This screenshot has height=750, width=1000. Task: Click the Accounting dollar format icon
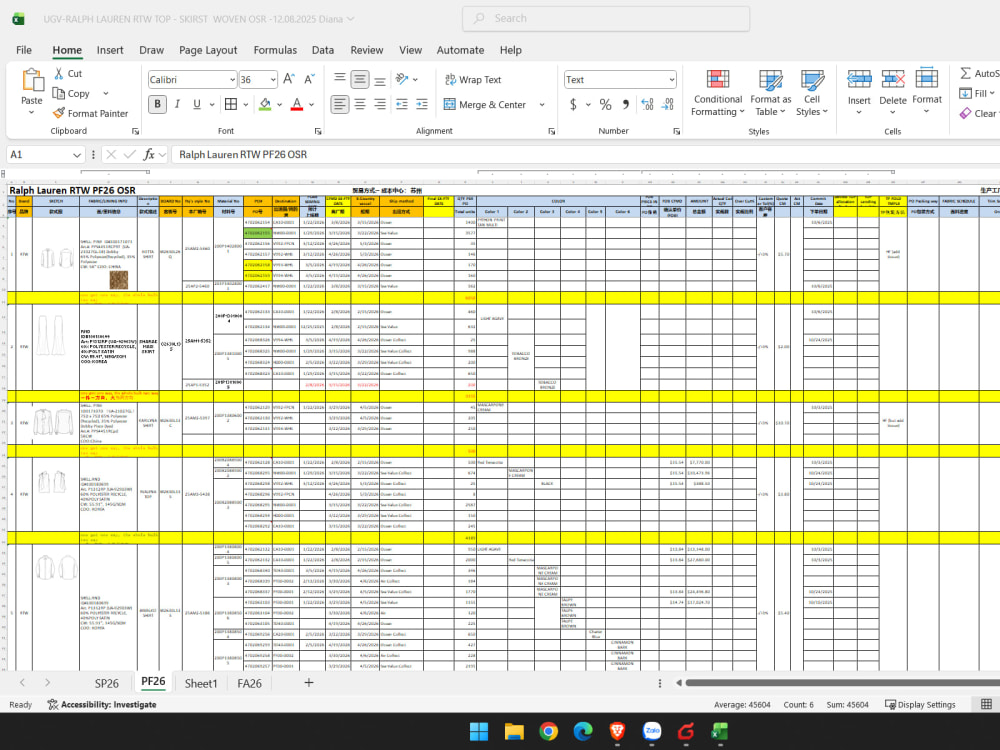tap(573, 104)
